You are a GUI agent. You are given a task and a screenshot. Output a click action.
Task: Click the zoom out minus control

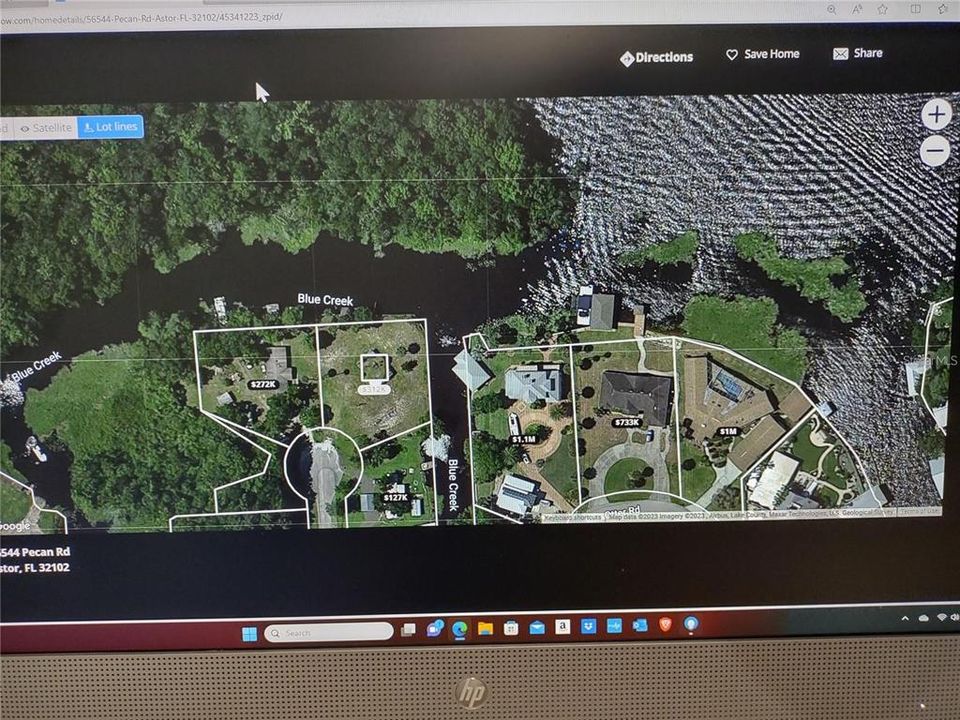click(936, 150)
